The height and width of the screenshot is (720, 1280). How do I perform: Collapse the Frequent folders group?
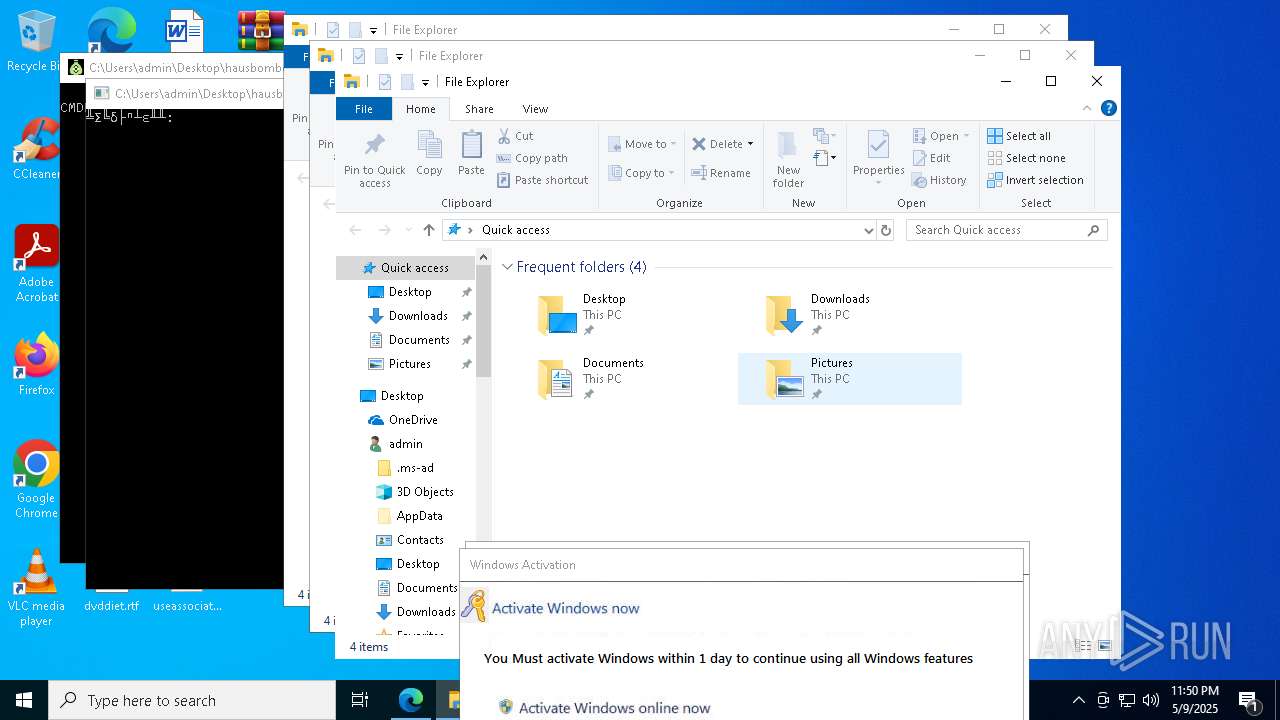pyautogui.click(x=508, y=267)
